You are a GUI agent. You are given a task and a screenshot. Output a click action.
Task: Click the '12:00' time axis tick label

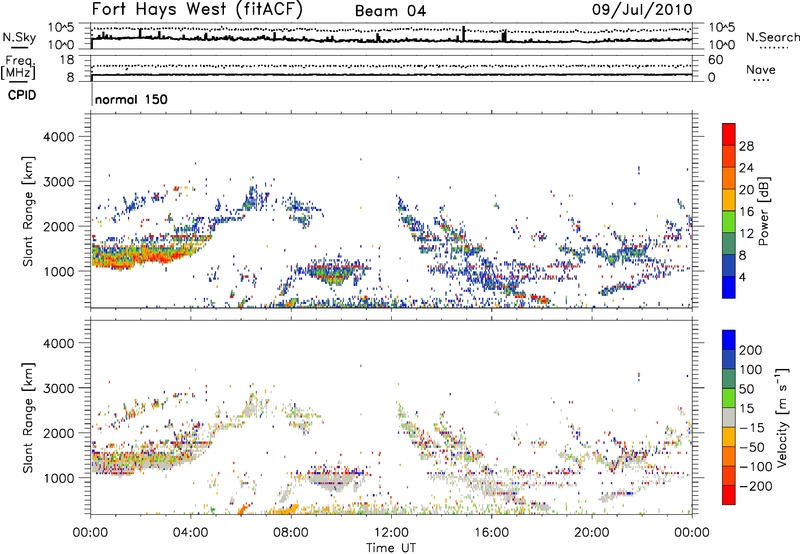click(391, 533)
